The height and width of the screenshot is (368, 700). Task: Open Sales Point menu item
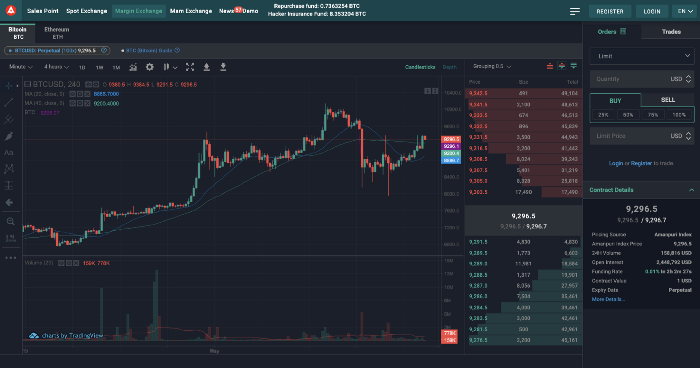point(42,11)
